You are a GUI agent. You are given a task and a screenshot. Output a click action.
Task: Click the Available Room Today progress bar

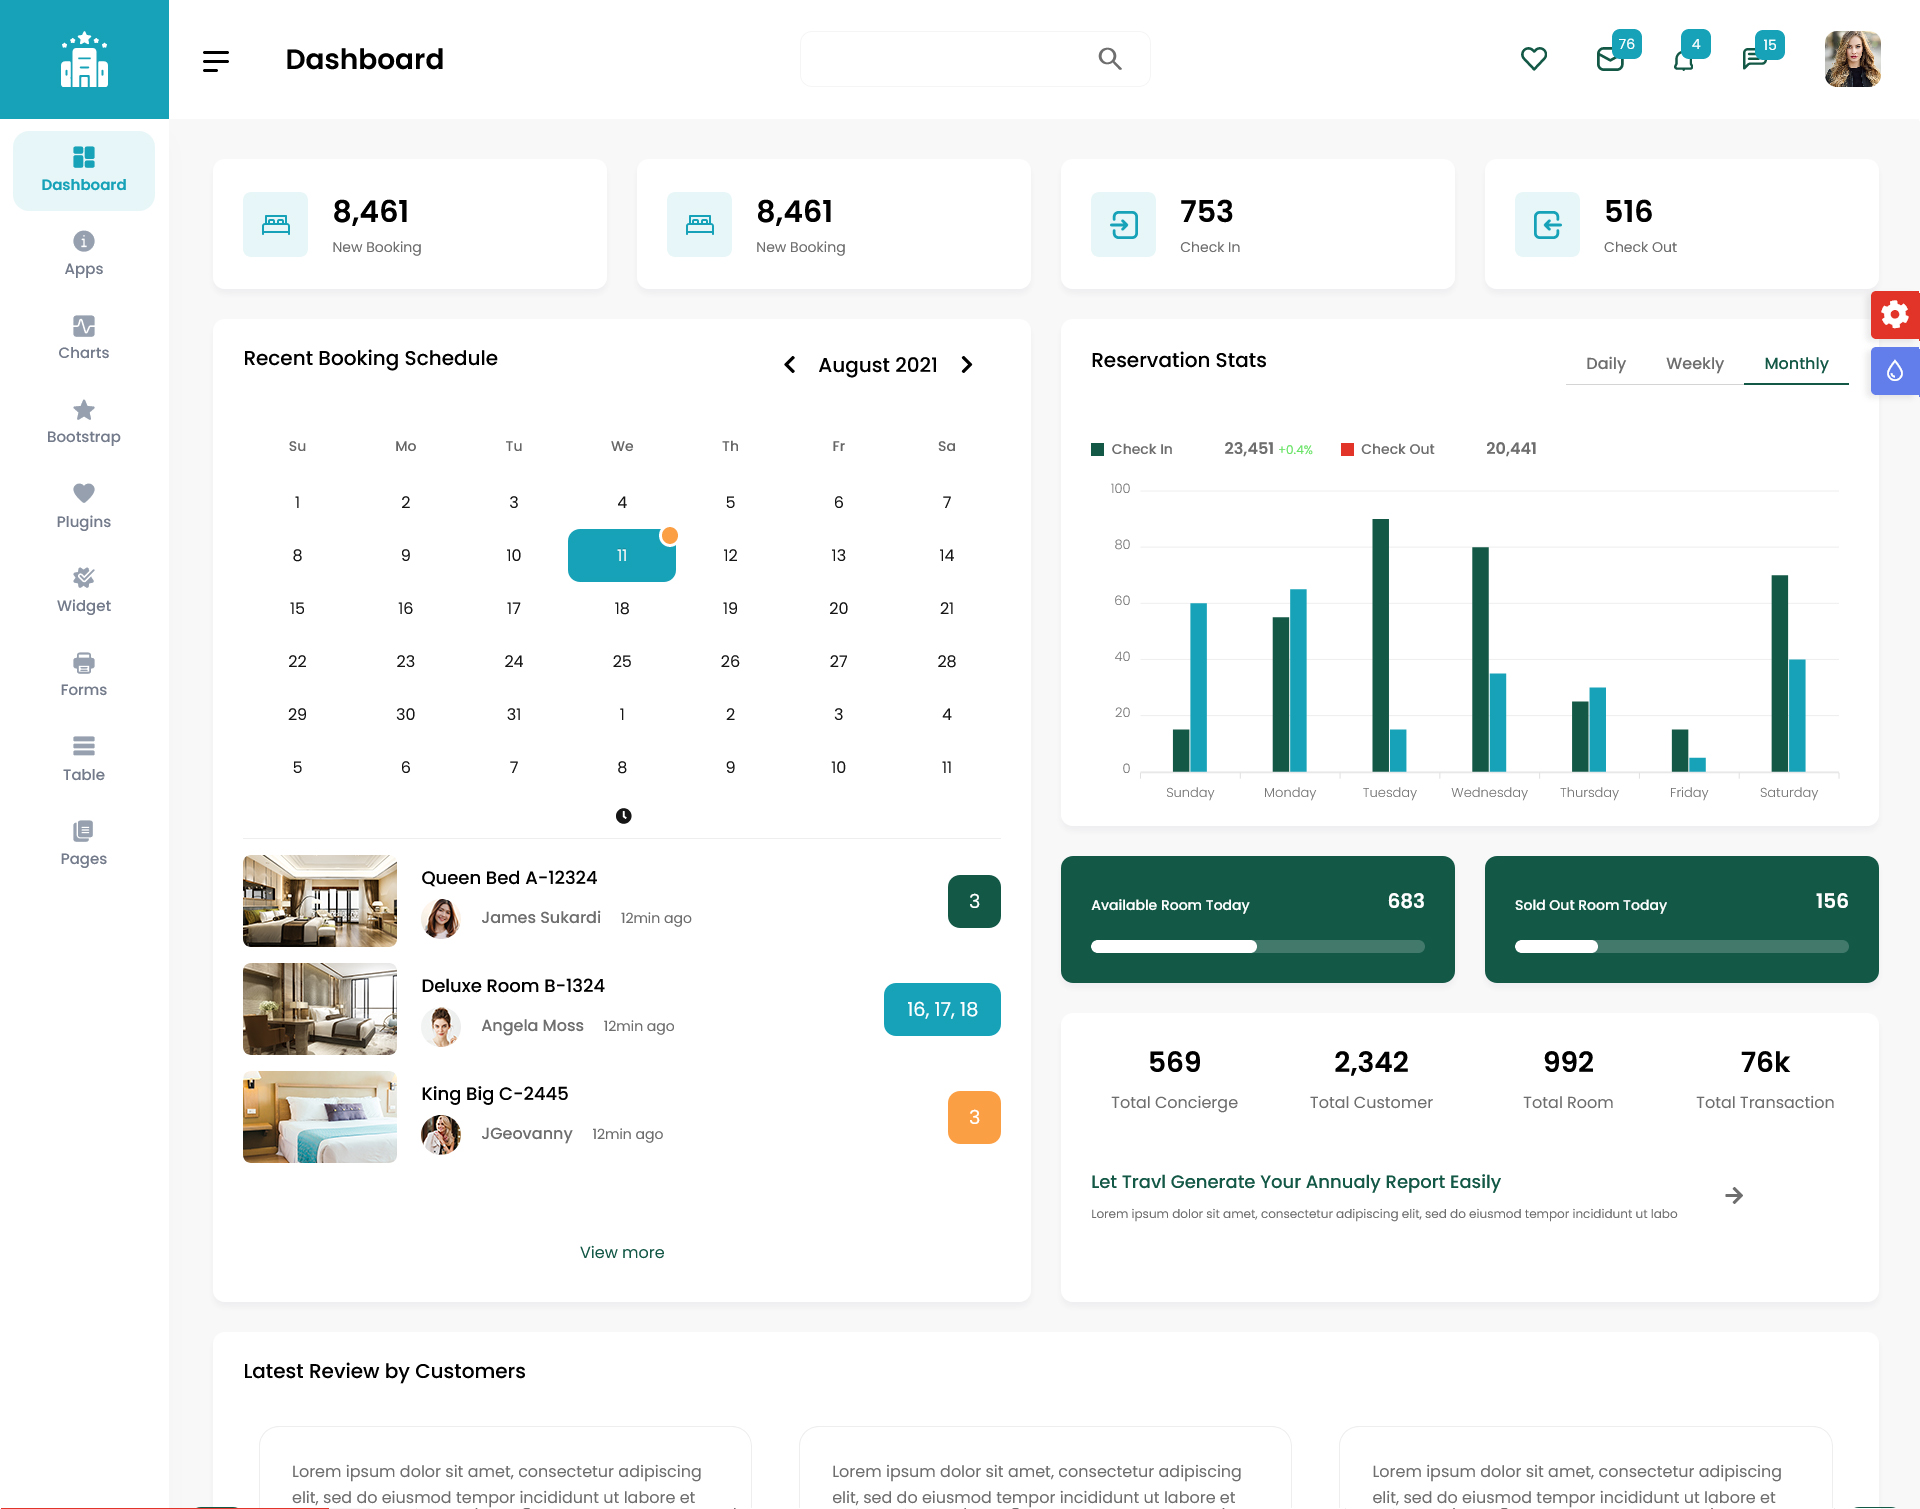click(1257, 946)
